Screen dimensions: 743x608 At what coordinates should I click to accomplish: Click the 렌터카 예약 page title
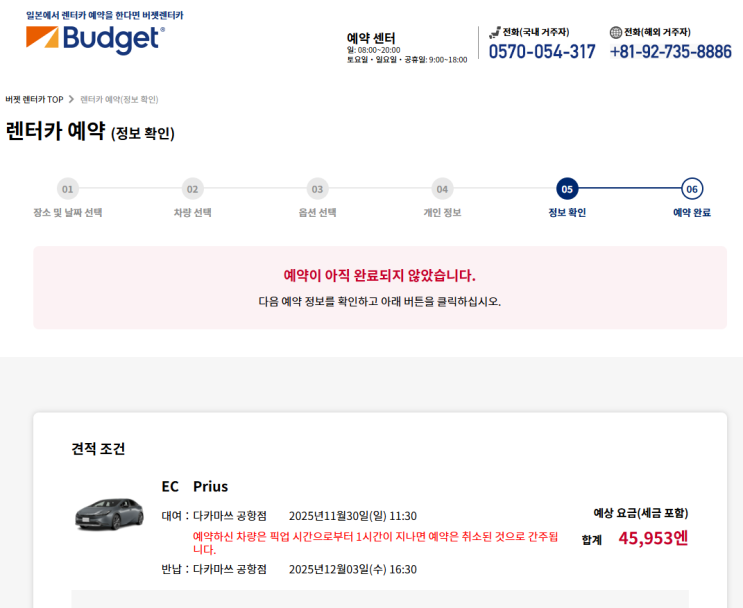(90, 131)
